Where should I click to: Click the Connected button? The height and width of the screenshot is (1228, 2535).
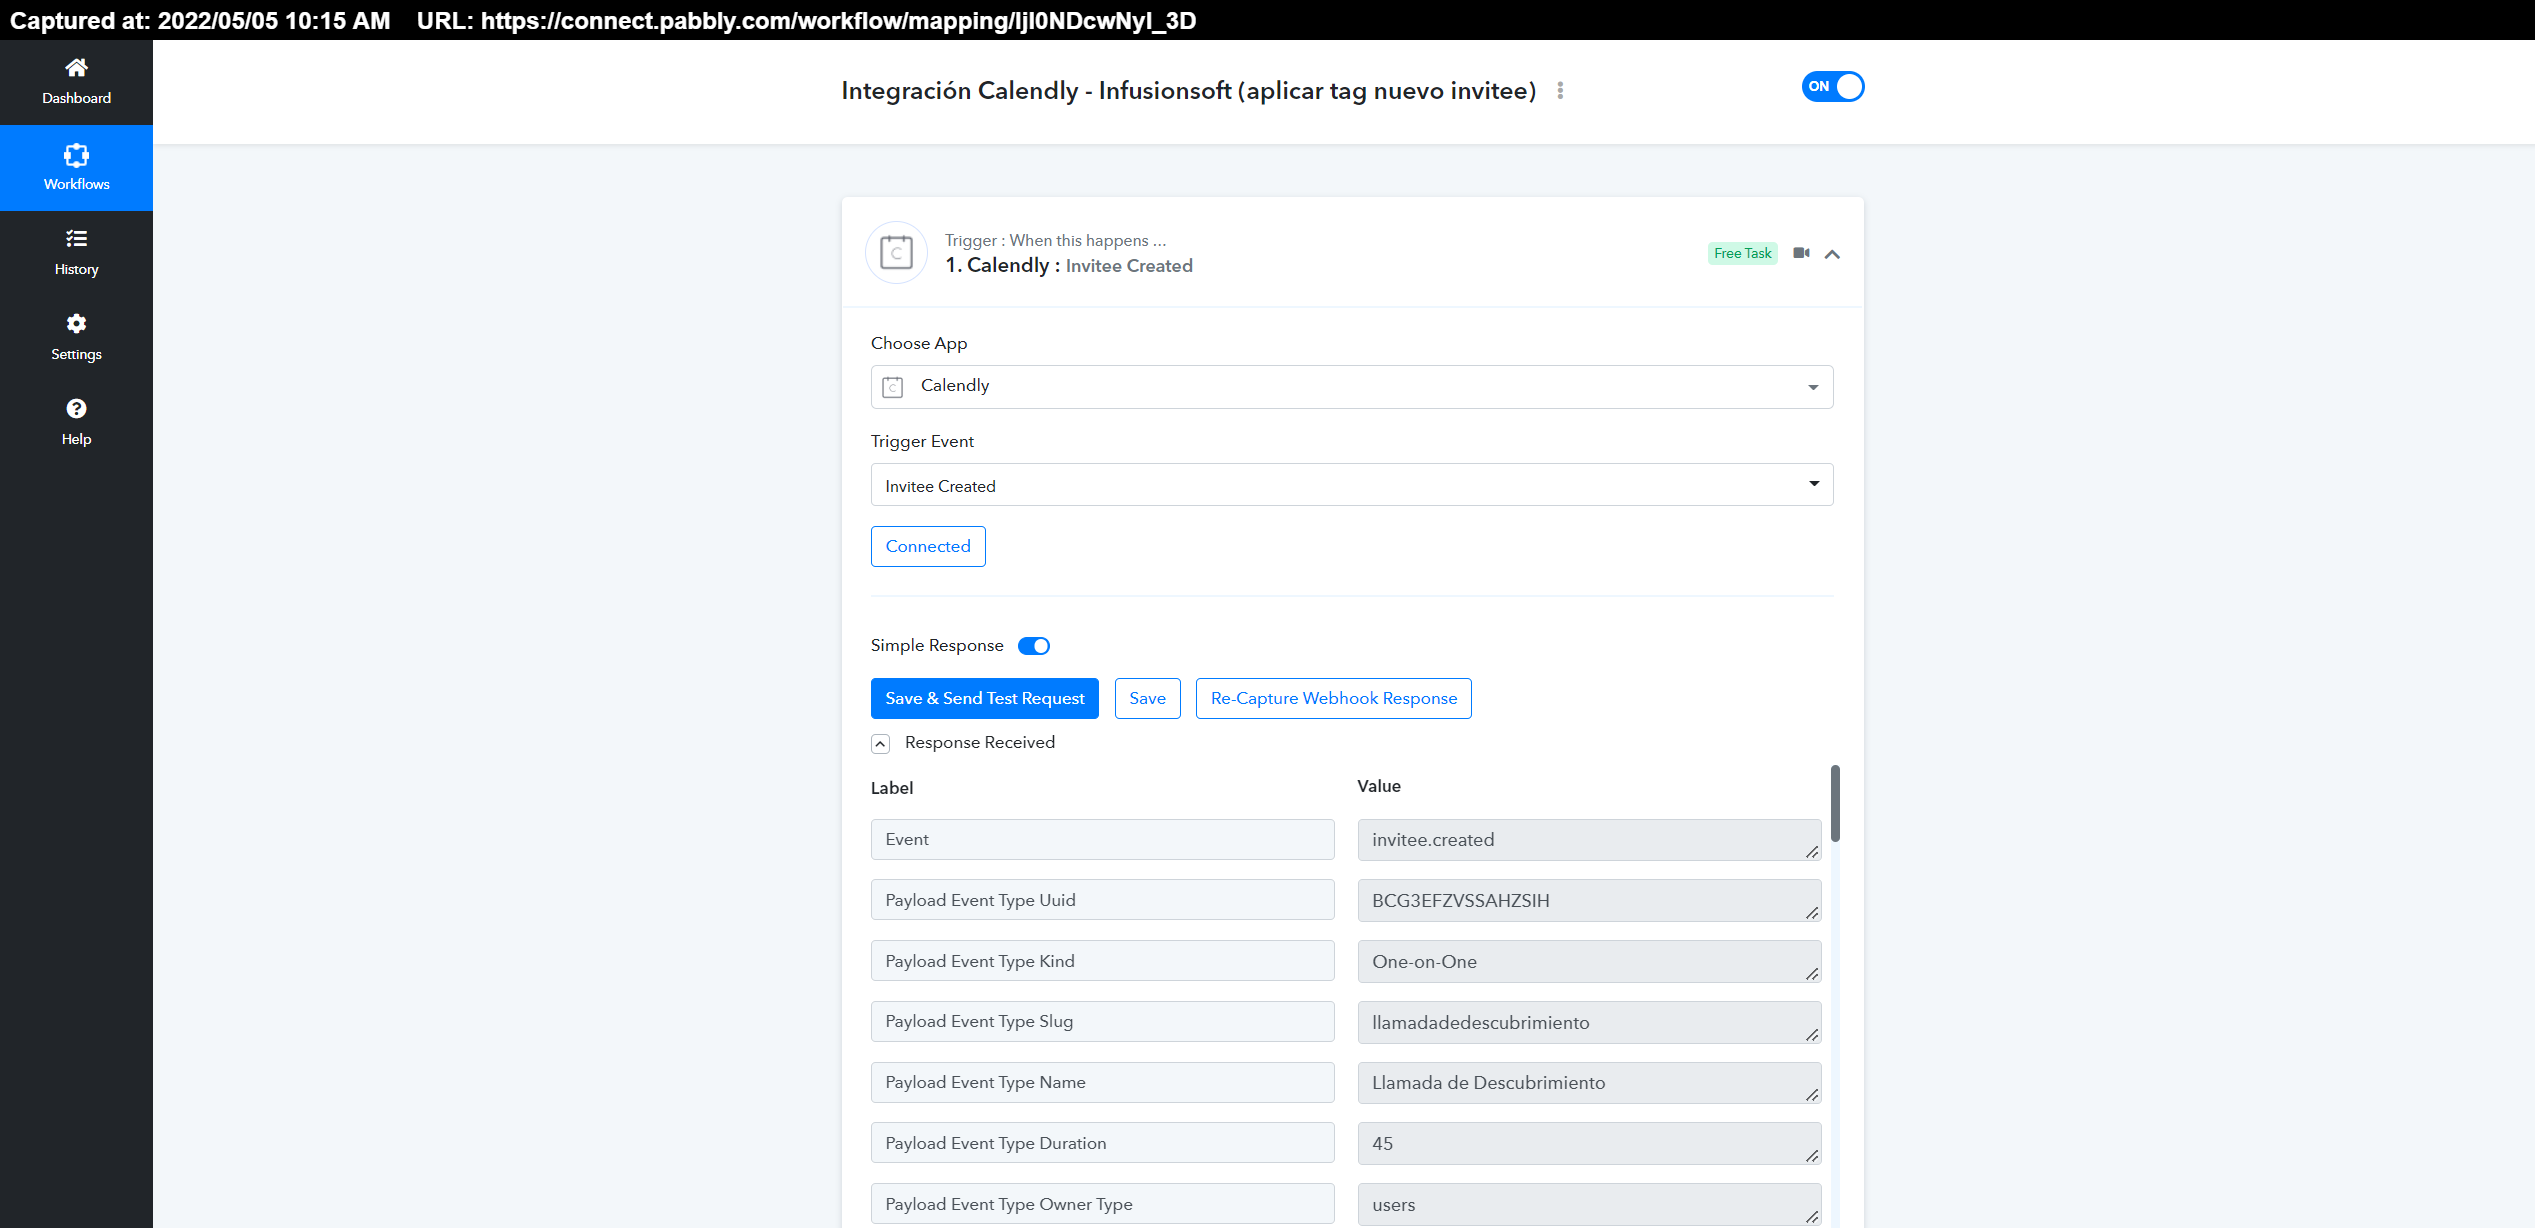click(928, 547)
